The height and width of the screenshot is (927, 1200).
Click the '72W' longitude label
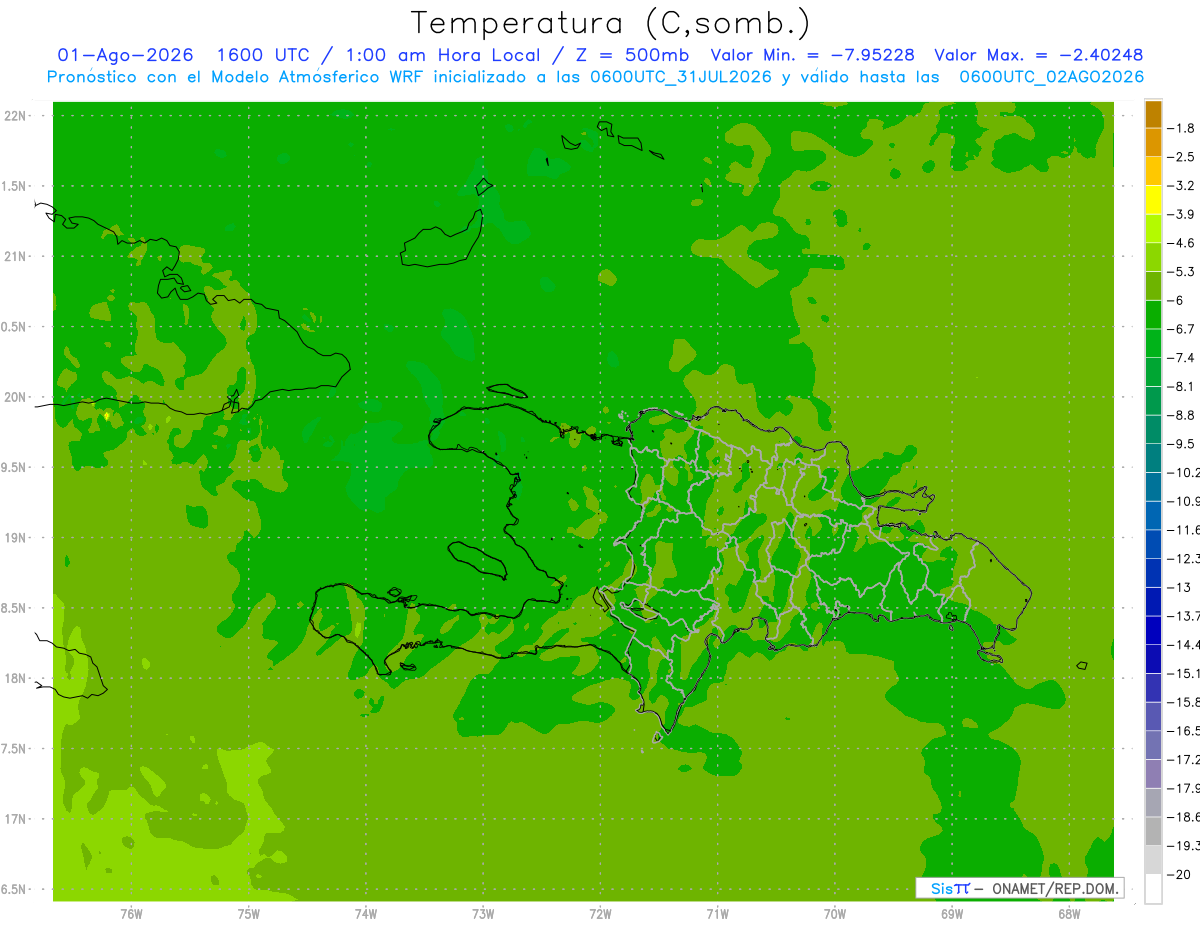600,913
